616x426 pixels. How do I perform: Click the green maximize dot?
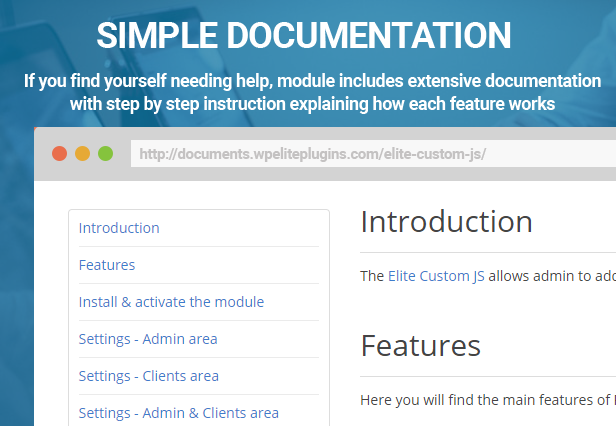[x=105, y=154]
